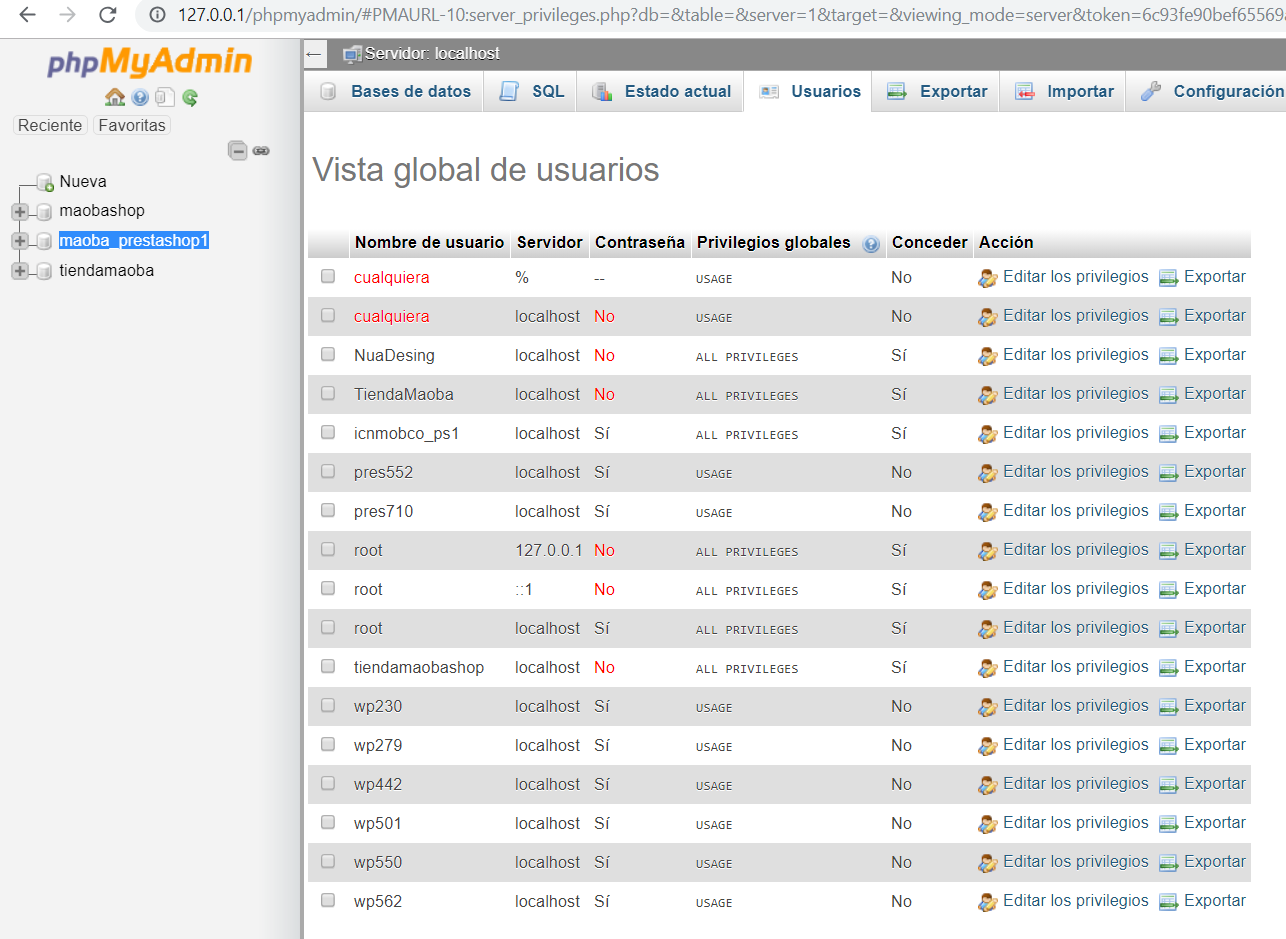Tick the checkbox for user wp562
The height and width of the screenshot is (939, 1286).
click(328, 900)
